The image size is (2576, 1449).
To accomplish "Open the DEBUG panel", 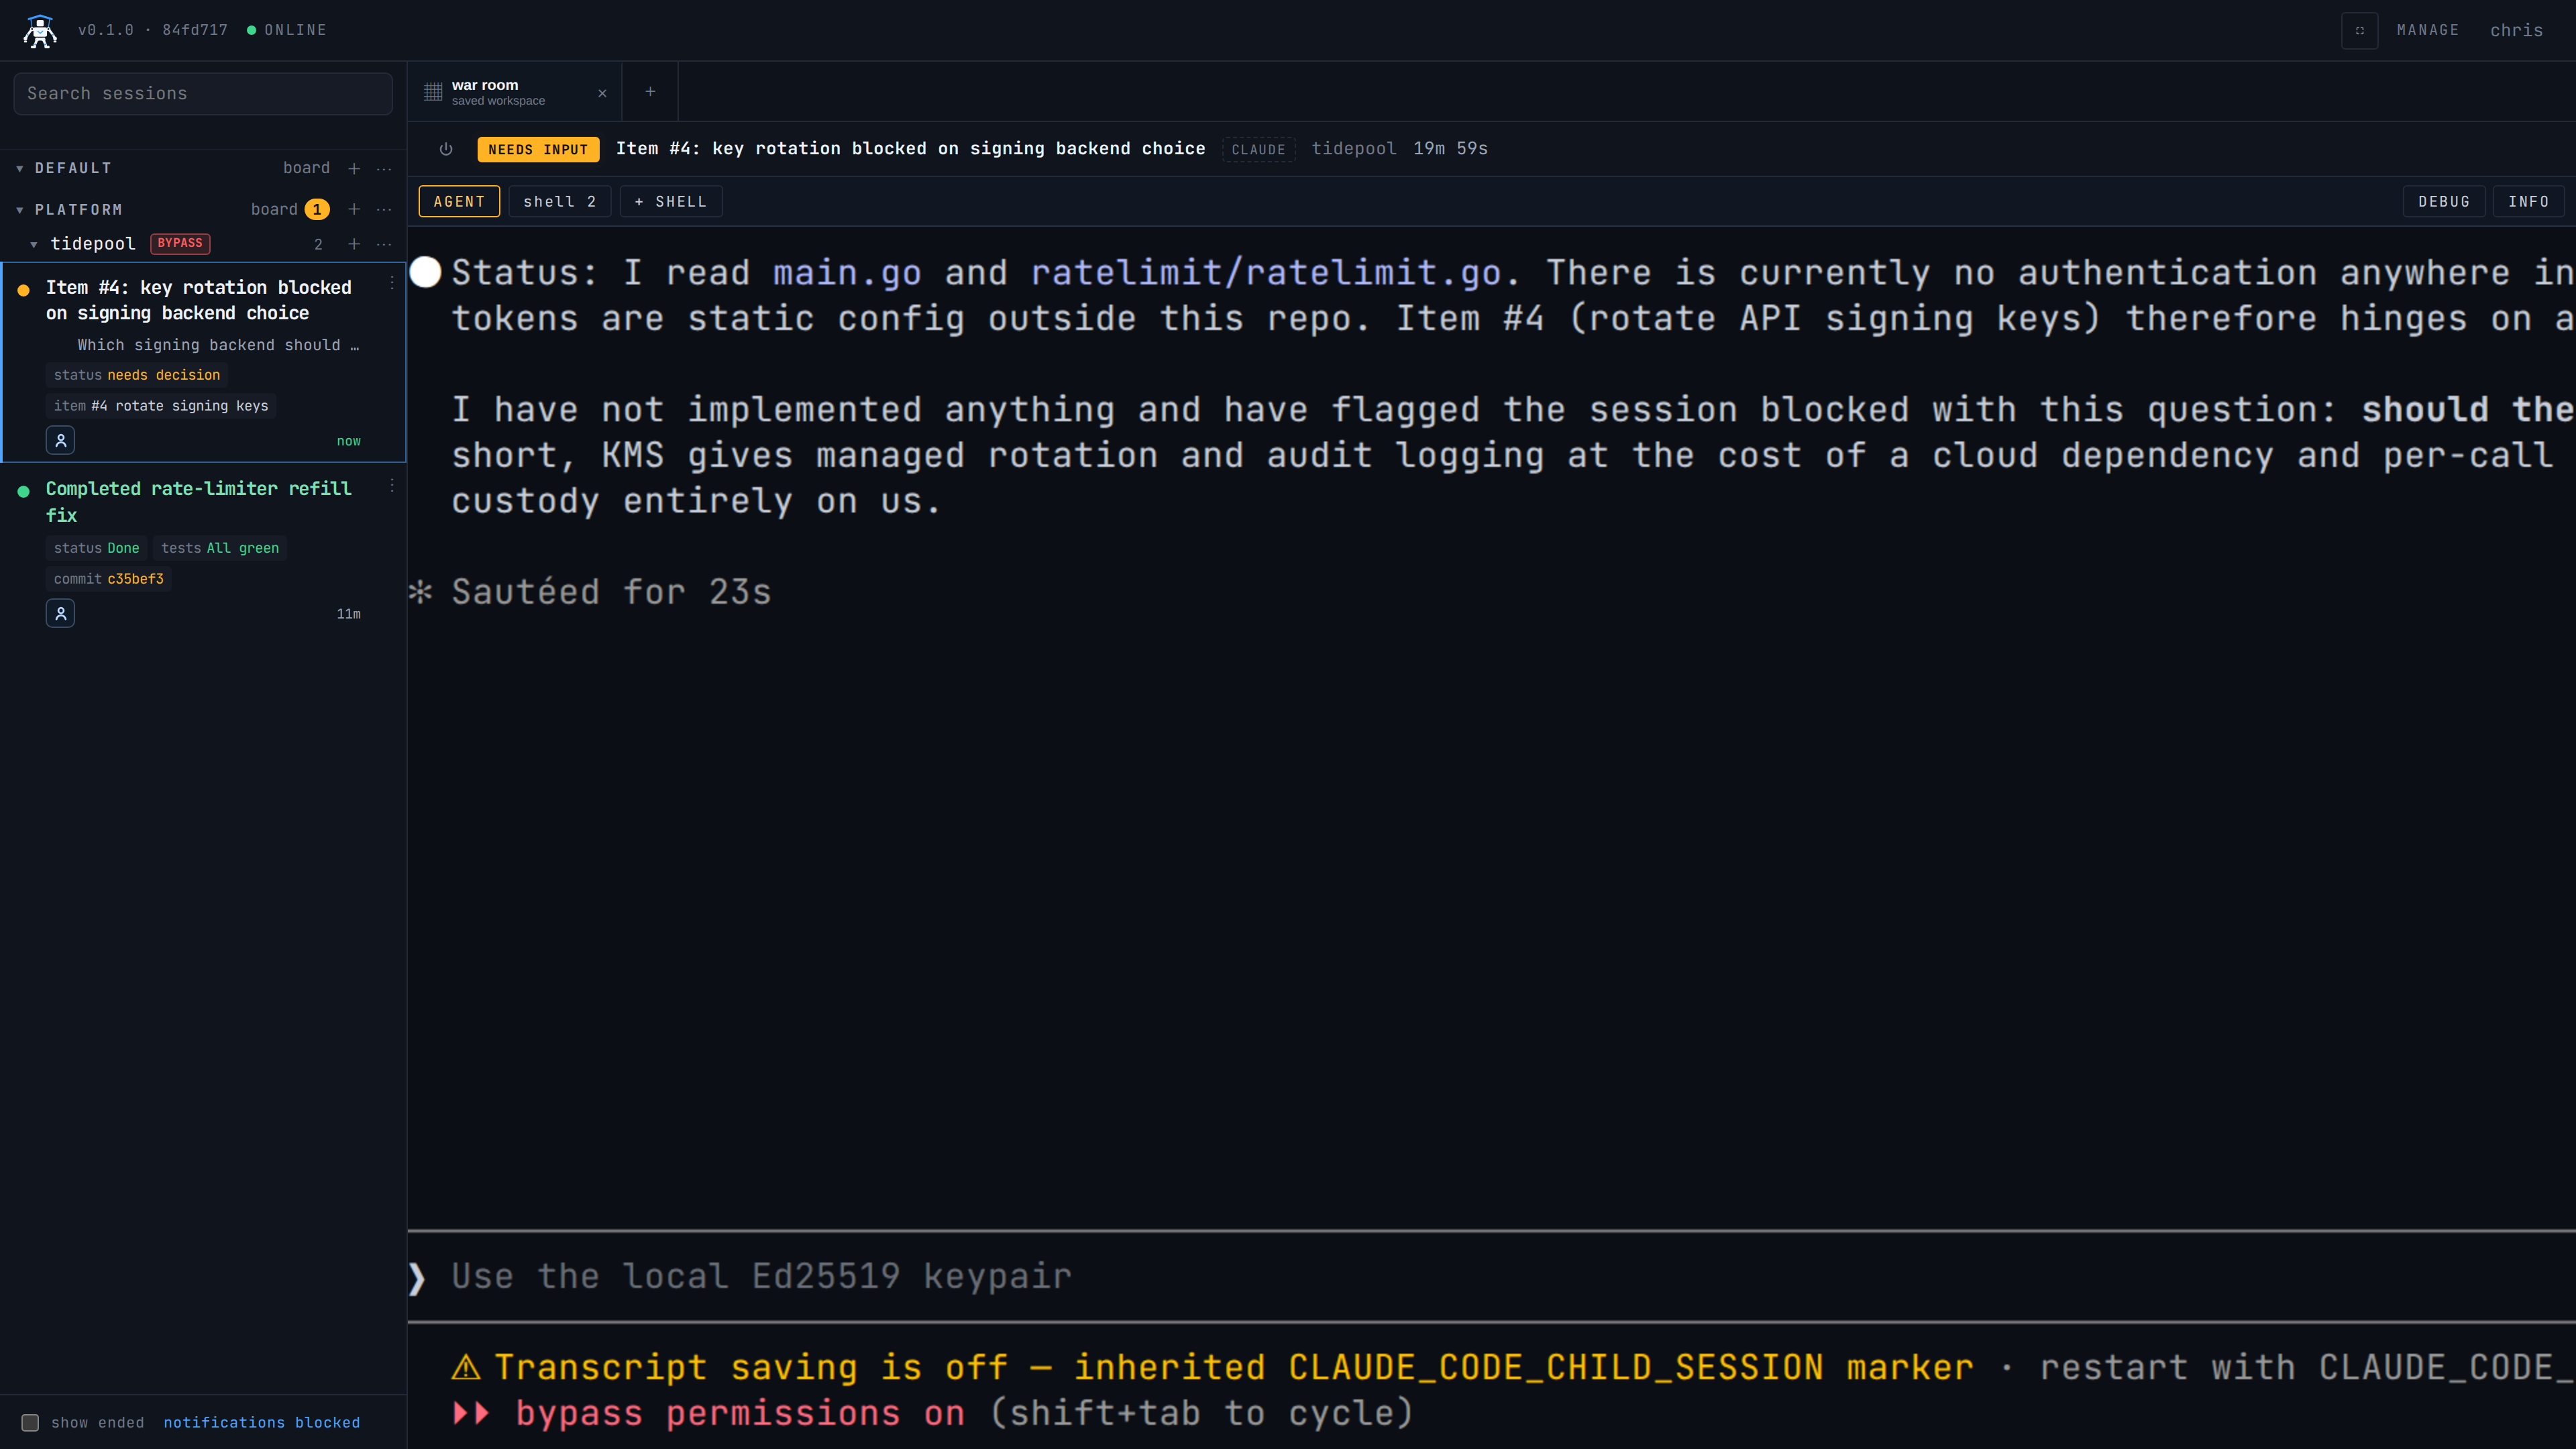I will [x=2443, y=201].
